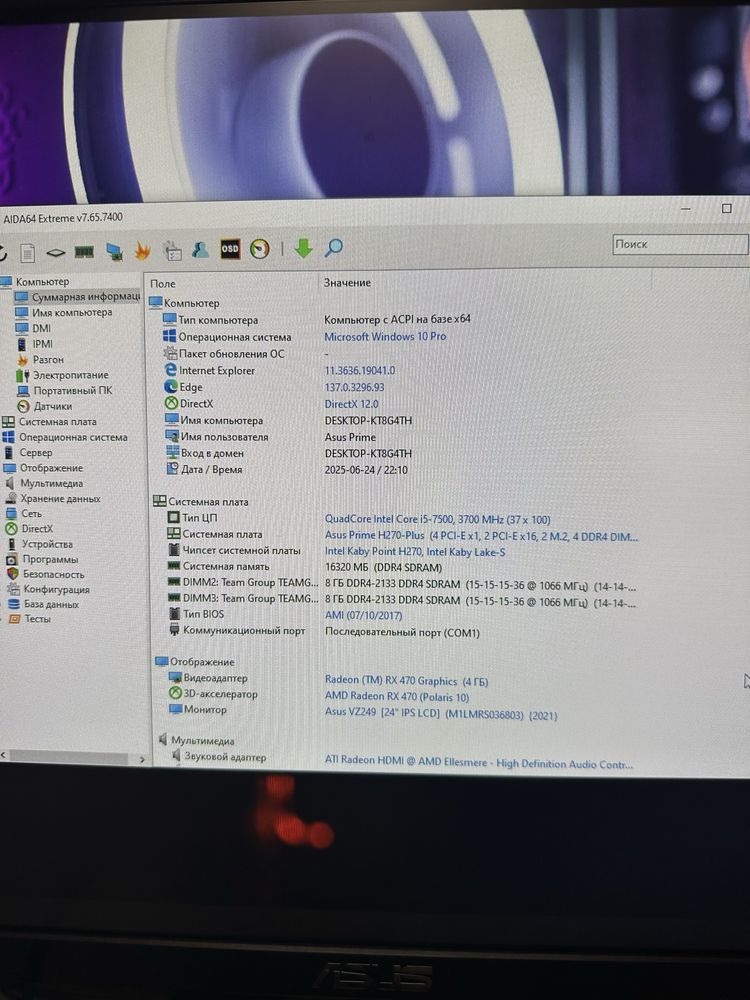The width and height of the screenshot is (750, 1000).
Task: Click the user silhouette toolbar icon
Action: click(x=200, y=249)
